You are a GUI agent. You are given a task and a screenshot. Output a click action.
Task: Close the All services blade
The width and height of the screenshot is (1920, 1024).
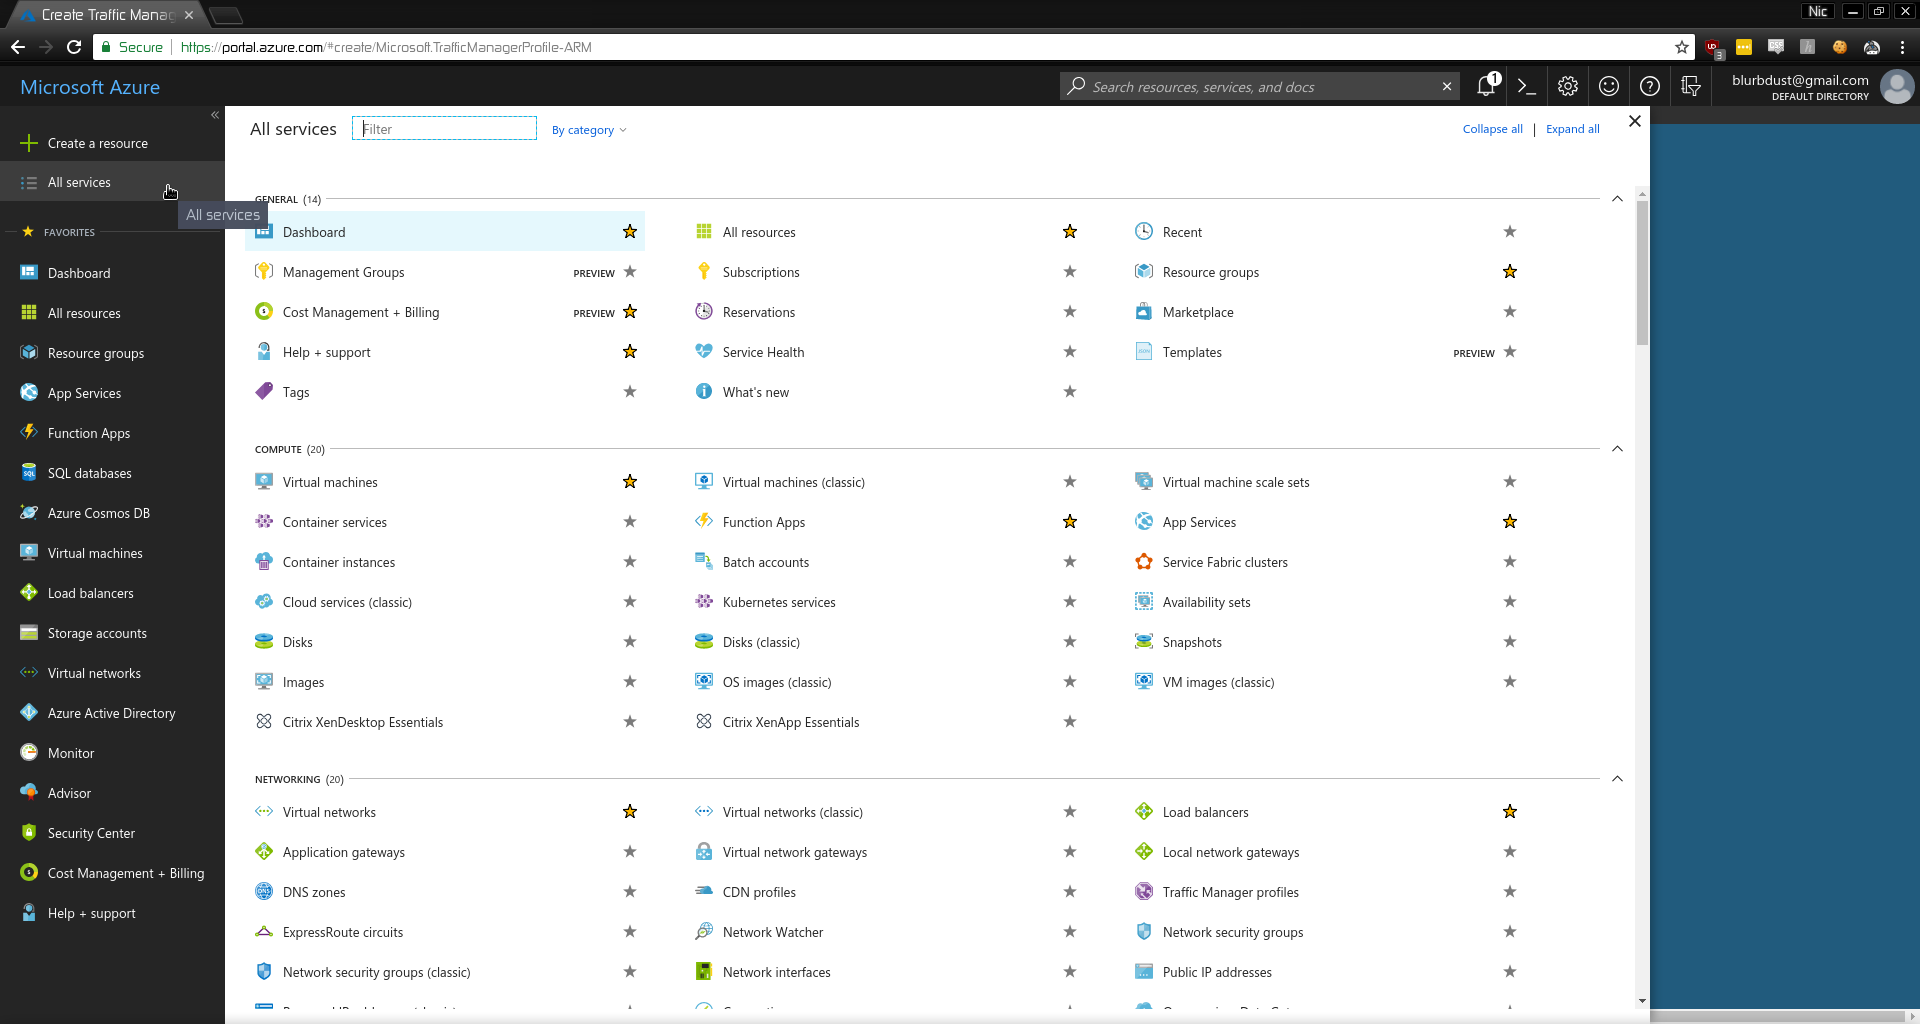click(x=1635, y=121)
